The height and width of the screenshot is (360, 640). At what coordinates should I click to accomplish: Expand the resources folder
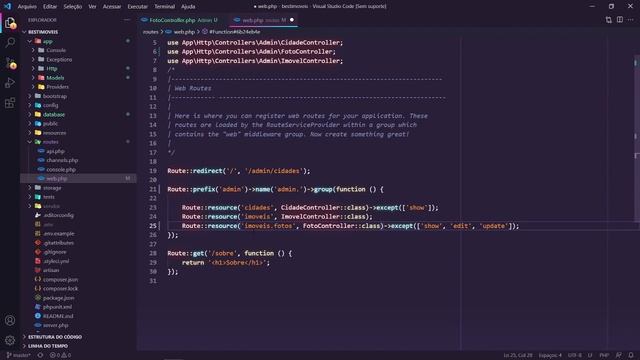(54, 133)
